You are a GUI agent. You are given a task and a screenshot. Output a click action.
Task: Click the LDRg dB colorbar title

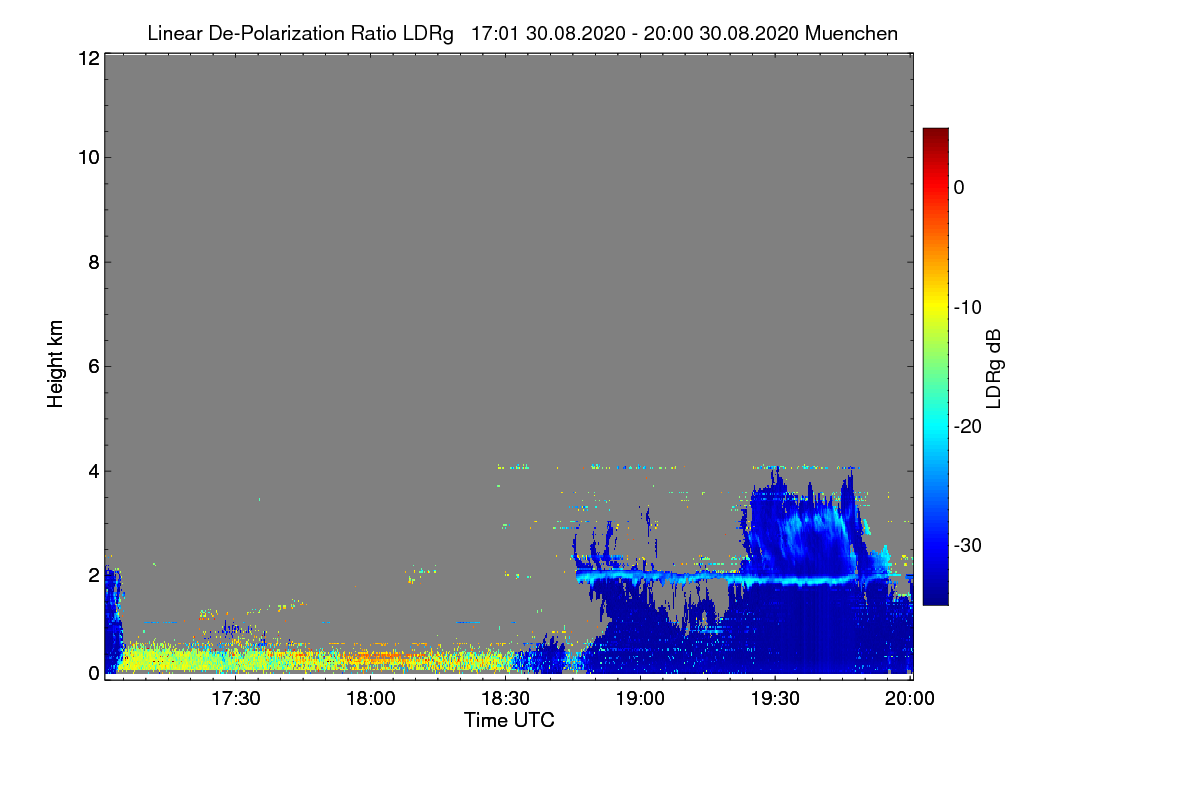[994, 367]
